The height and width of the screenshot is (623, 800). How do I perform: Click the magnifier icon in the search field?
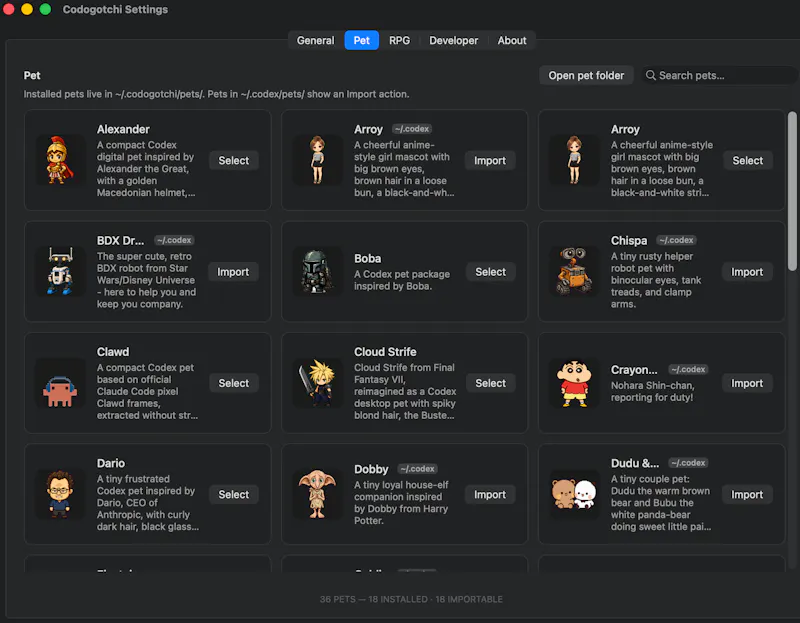(x=651, y=76)
